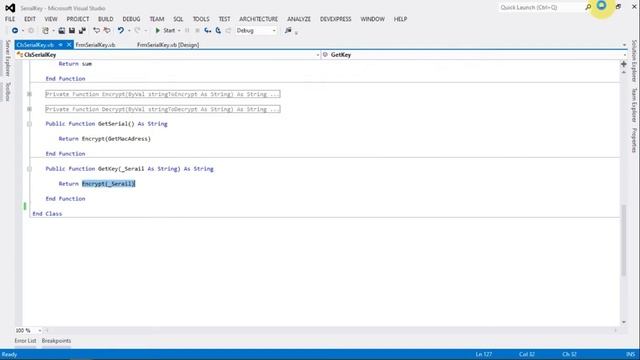Click the 'Return Encrypt(GetMacAdress)' code line
640x360 pixels.
click(x=104, y=139)
